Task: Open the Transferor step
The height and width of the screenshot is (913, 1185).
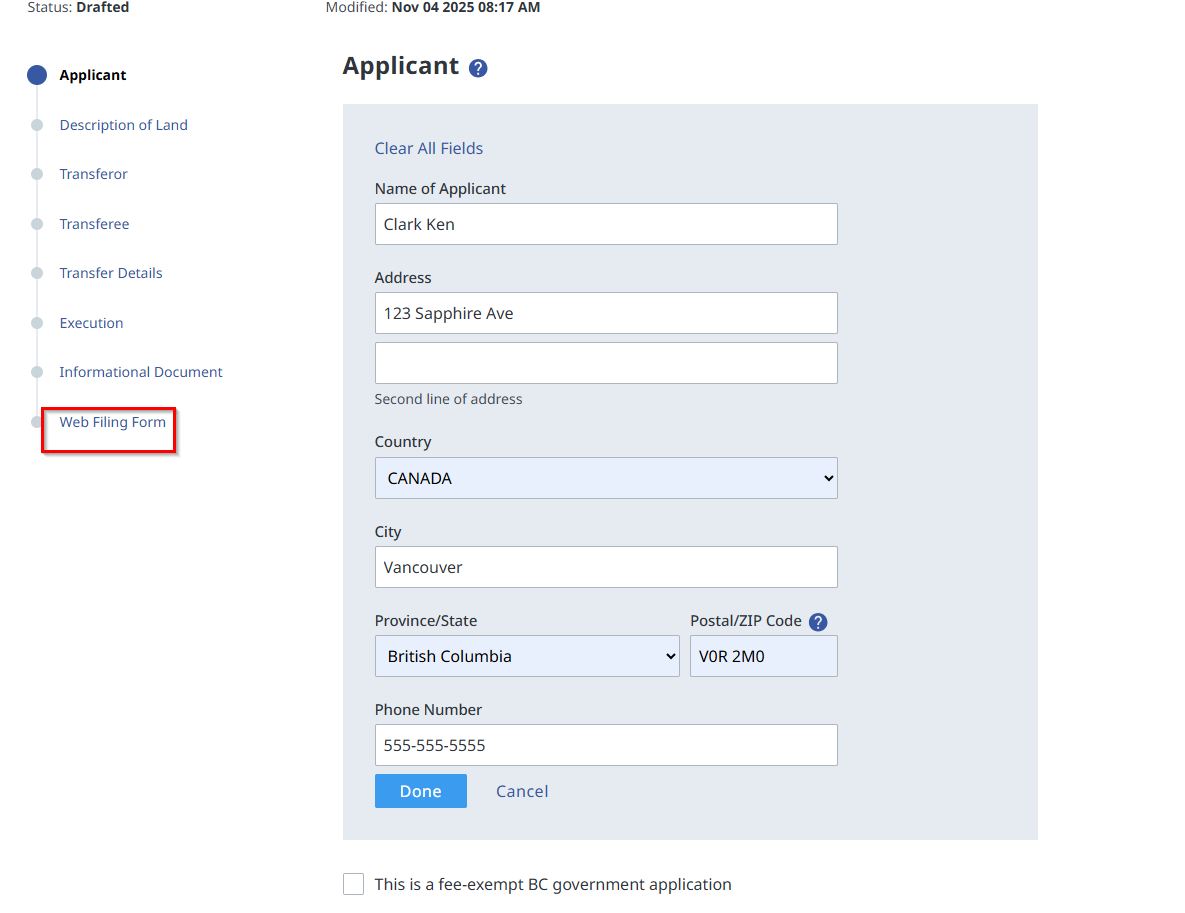Action: pos(93,174)
